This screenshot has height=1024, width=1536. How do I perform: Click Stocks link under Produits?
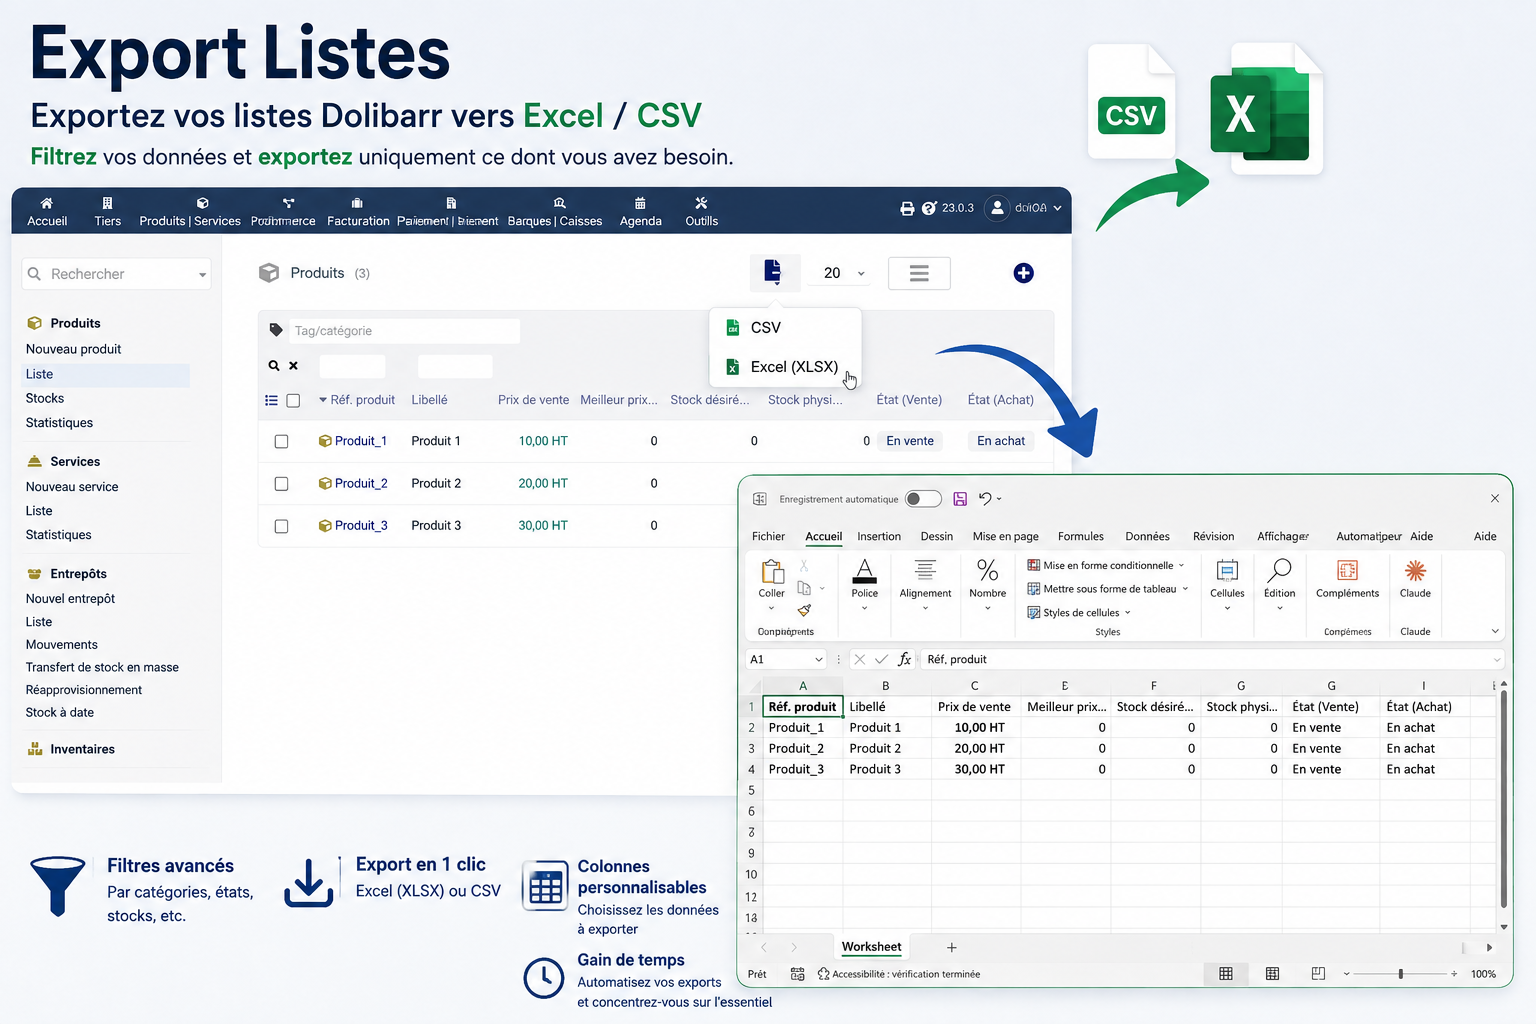click(45, 398)
